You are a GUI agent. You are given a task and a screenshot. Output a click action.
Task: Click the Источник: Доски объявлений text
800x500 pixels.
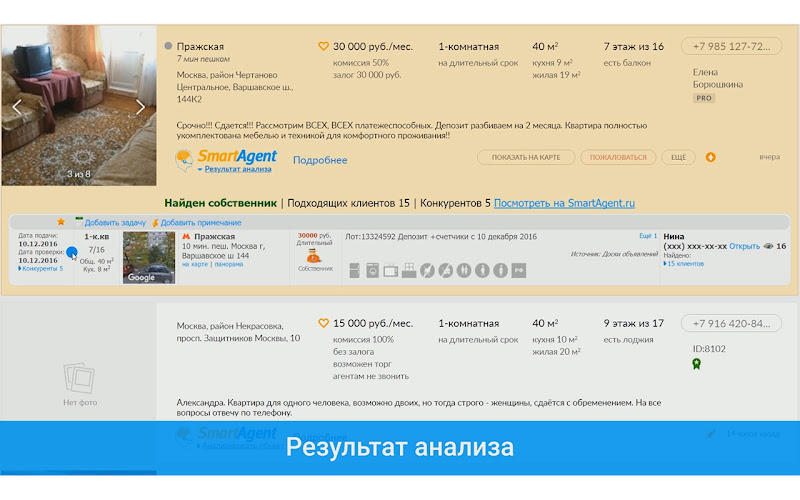click(614, 254)
